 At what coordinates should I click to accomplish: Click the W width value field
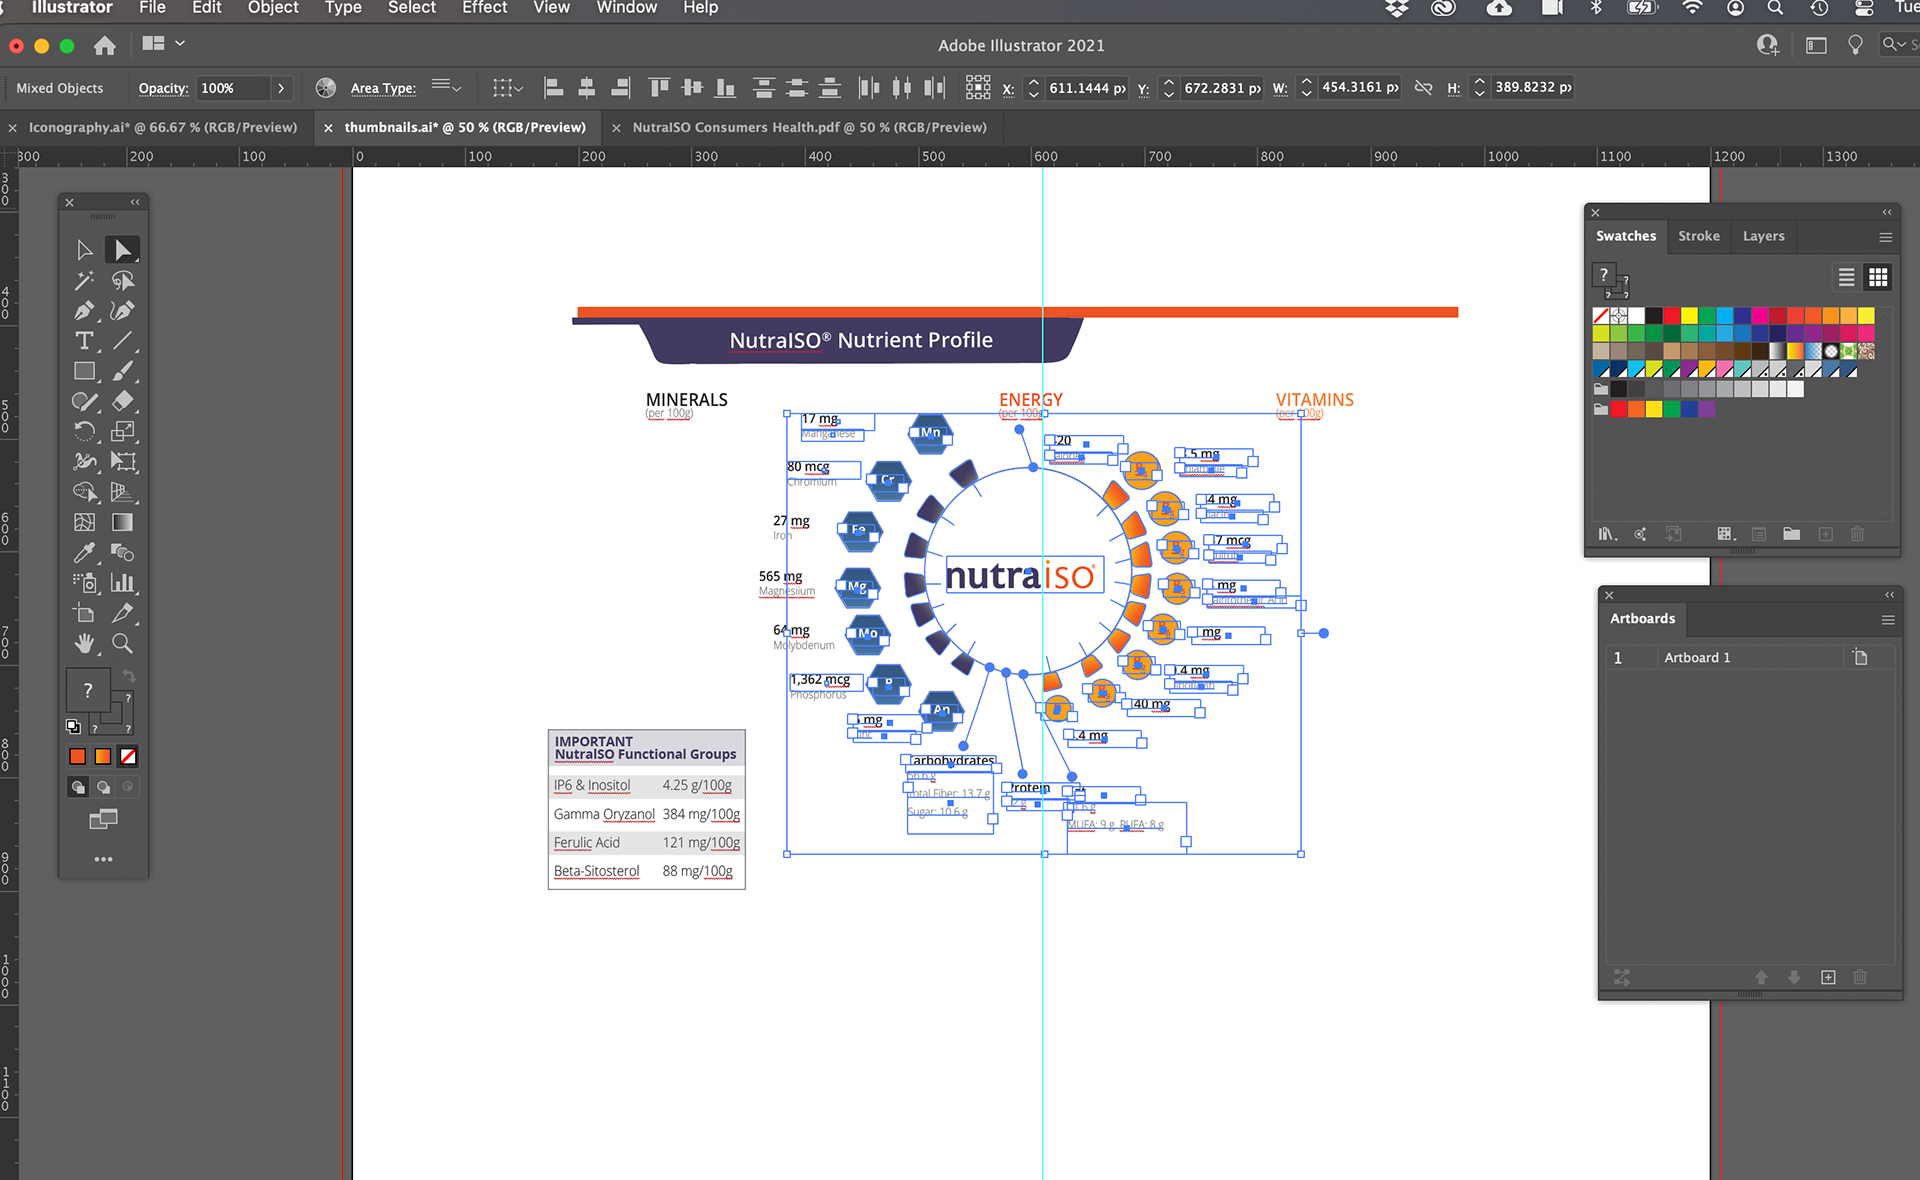coord(1359,88)
